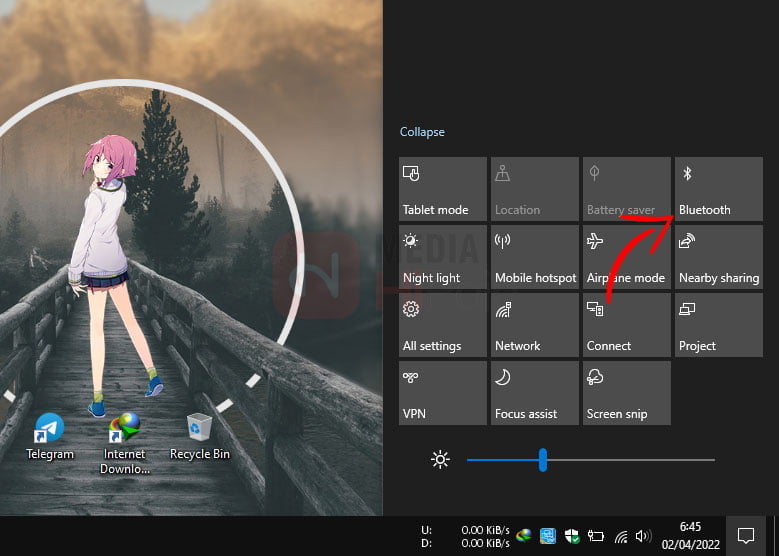Open All settings tile

443,325
